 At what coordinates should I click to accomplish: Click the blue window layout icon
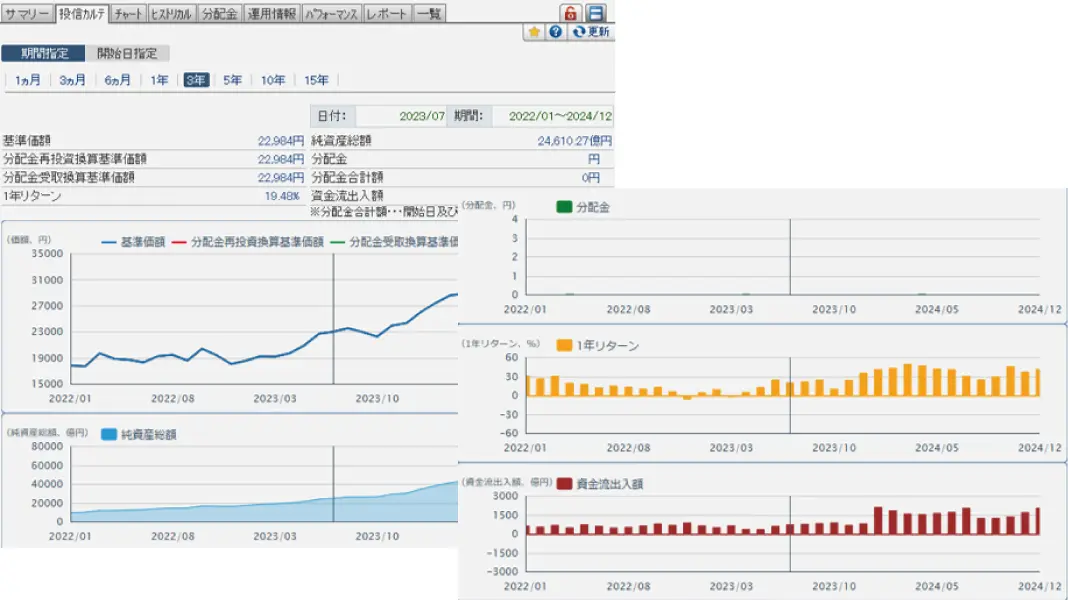point(595,13)
